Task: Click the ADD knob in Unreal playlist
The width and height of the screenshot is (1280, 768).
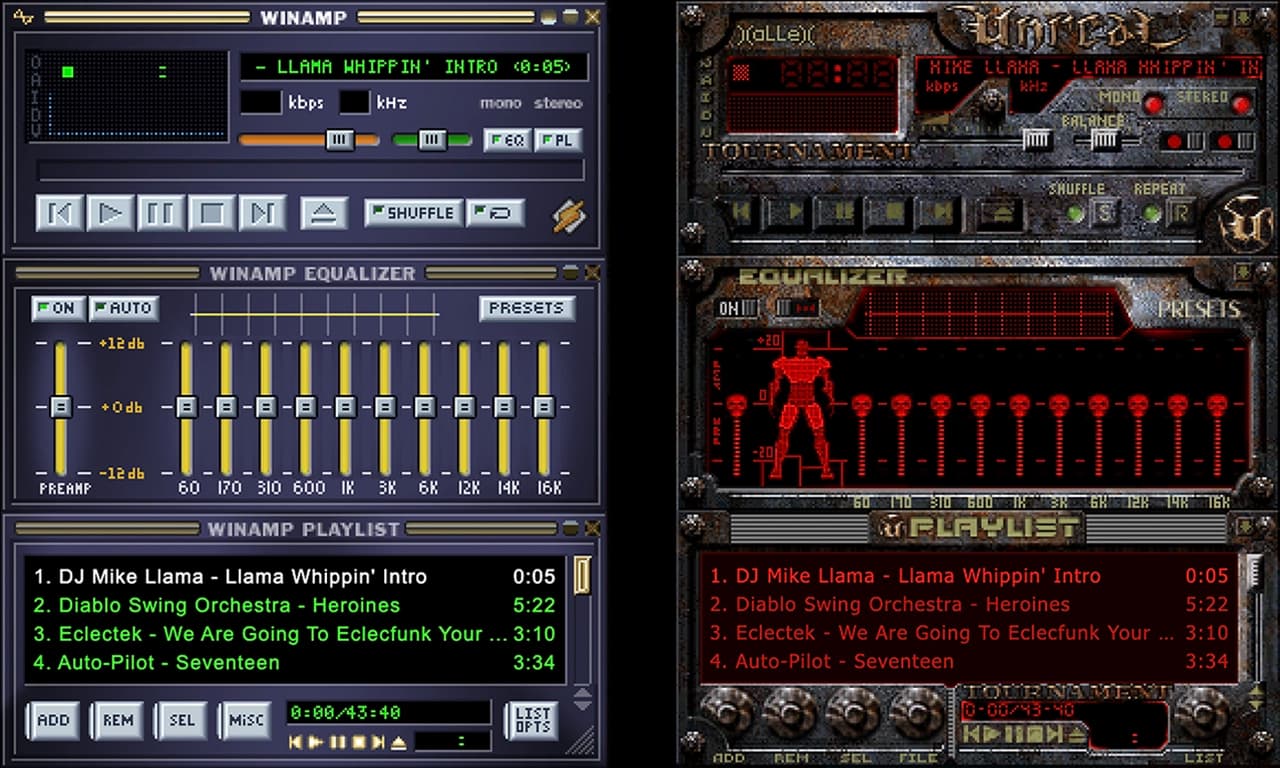Action: tap(727, 713)
